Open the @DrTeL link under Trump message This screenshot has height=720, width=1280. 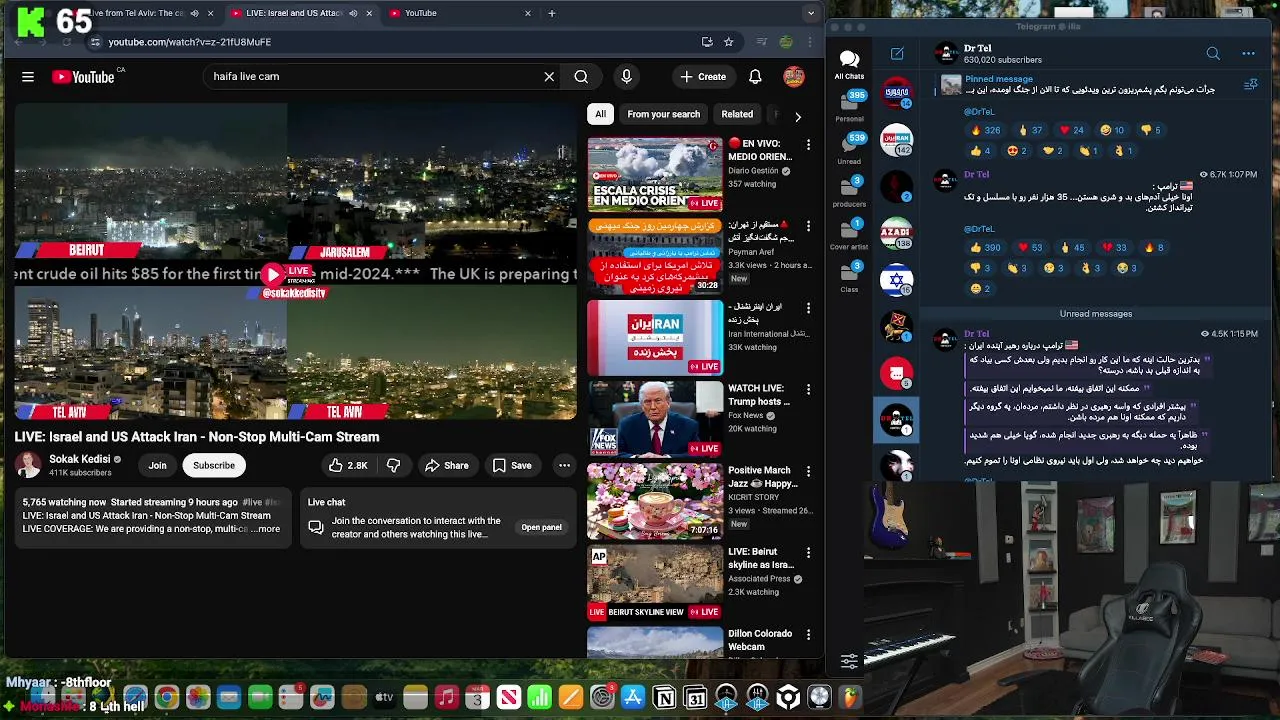[x=979, y=229]
